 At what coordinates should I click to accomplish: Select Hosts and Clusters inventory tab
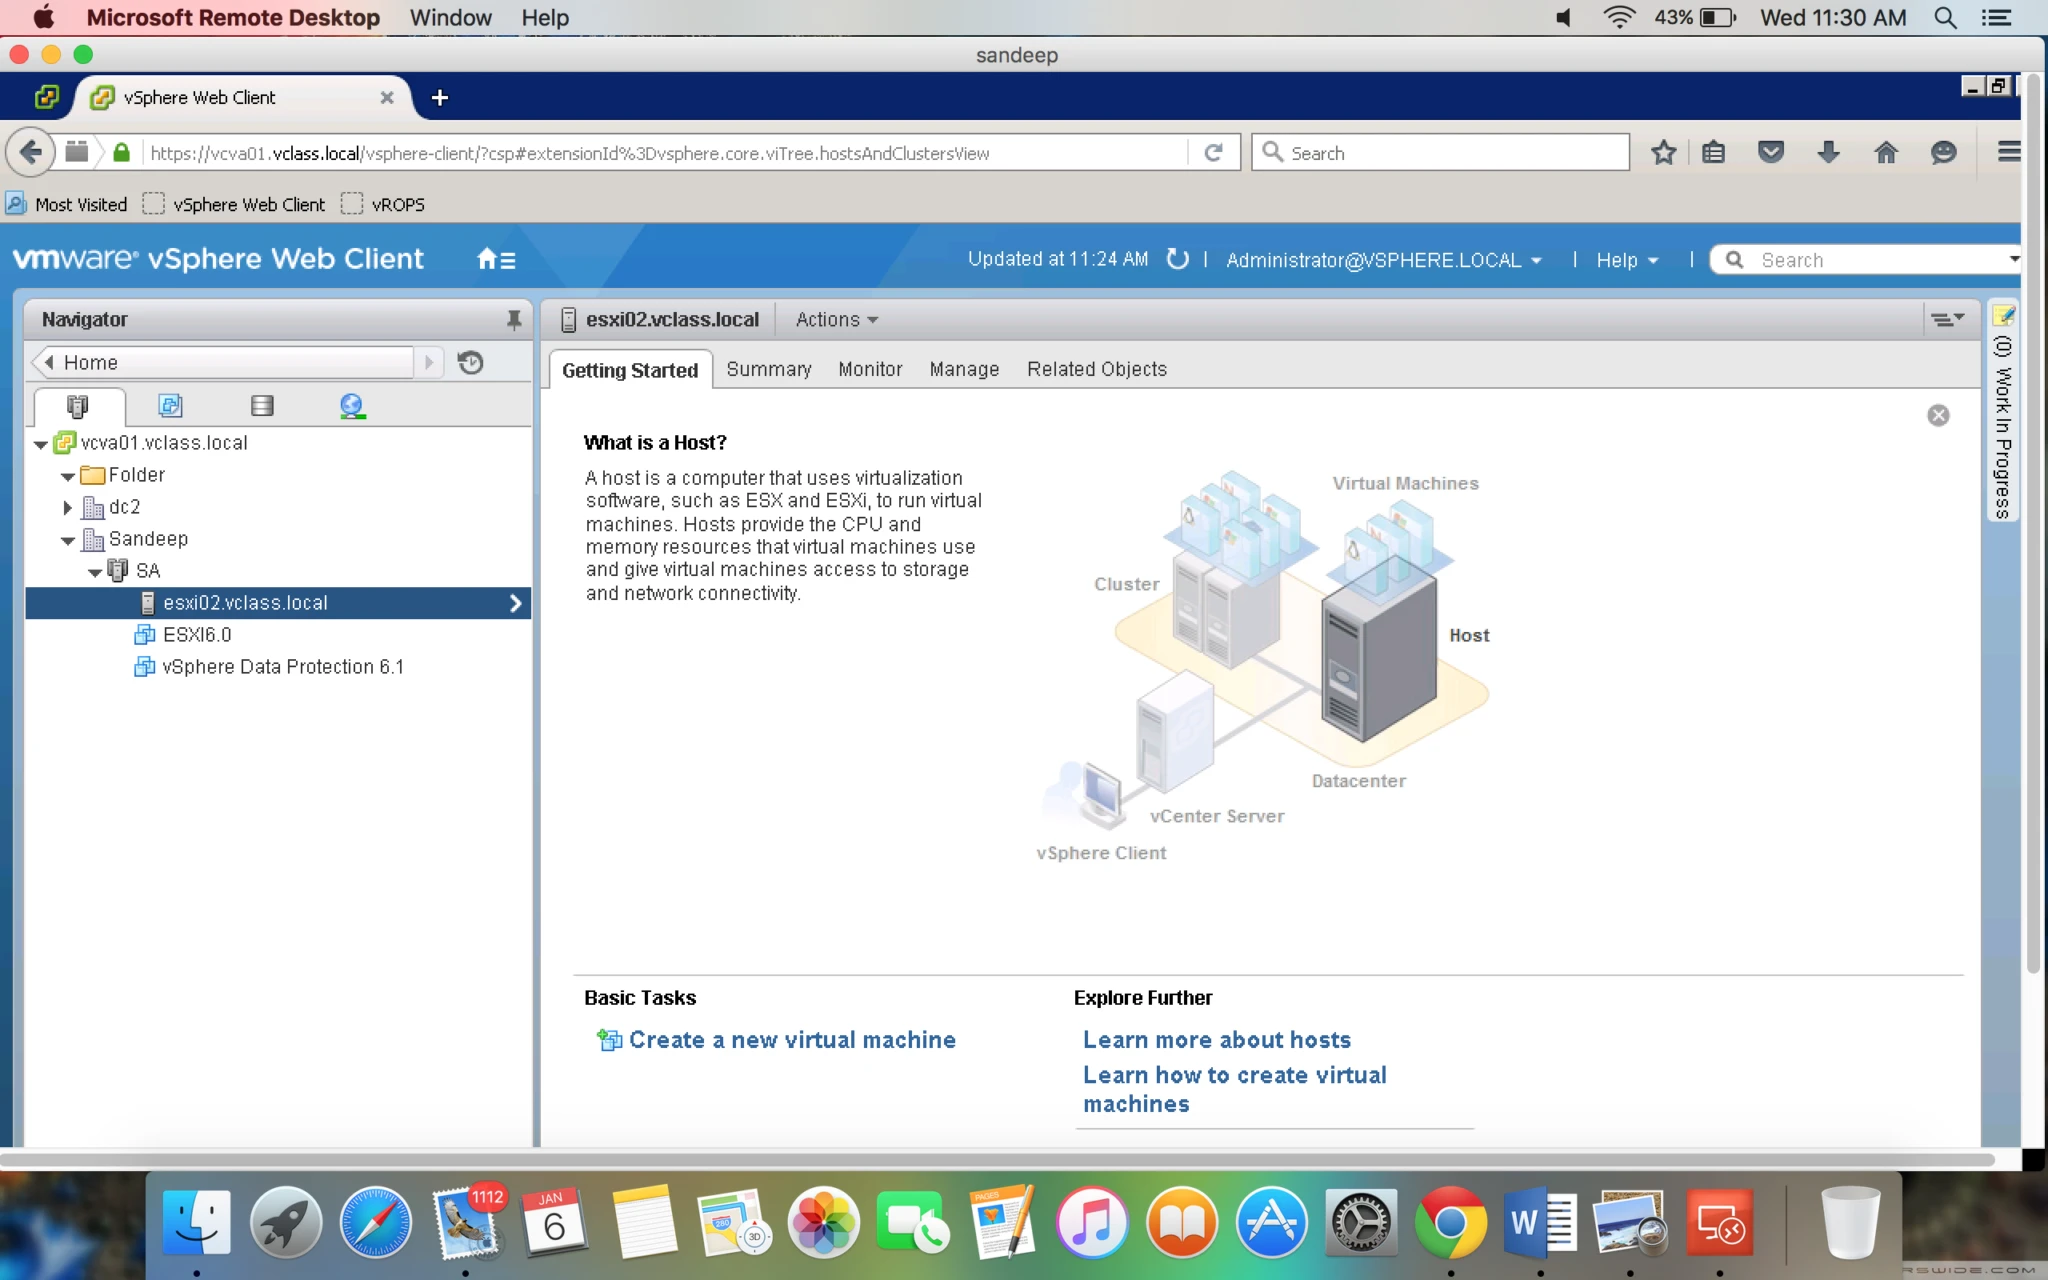[78, 405]
